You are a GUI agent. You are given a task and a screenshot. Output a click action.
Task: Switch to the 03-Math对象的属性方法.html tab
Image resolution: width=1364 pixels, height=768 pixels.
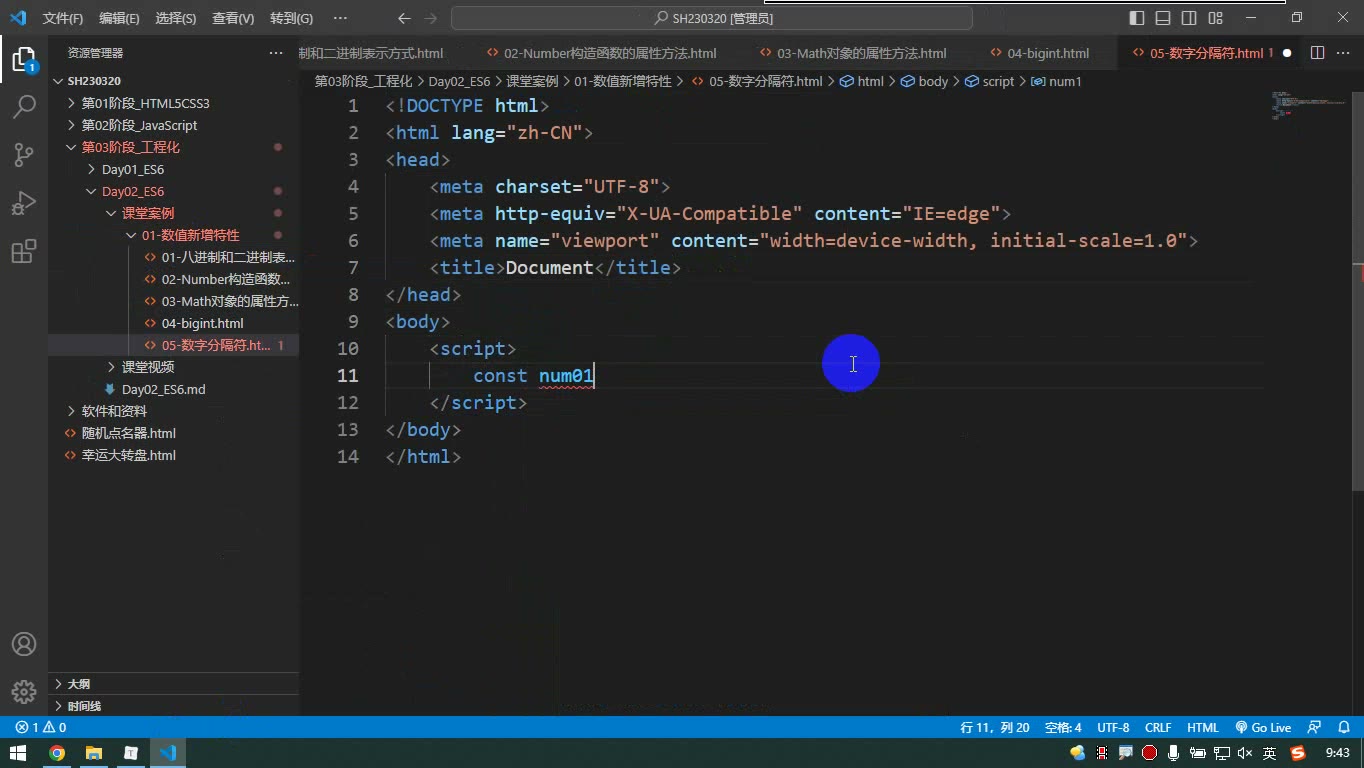click(x=861, y=53)
